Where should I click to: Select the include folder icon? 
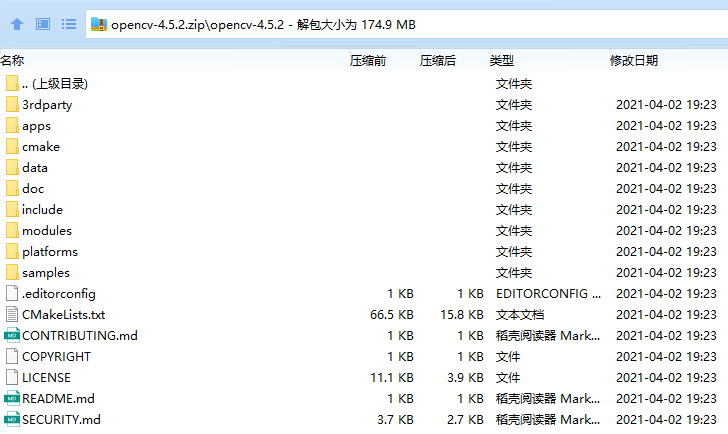point(12,209)
